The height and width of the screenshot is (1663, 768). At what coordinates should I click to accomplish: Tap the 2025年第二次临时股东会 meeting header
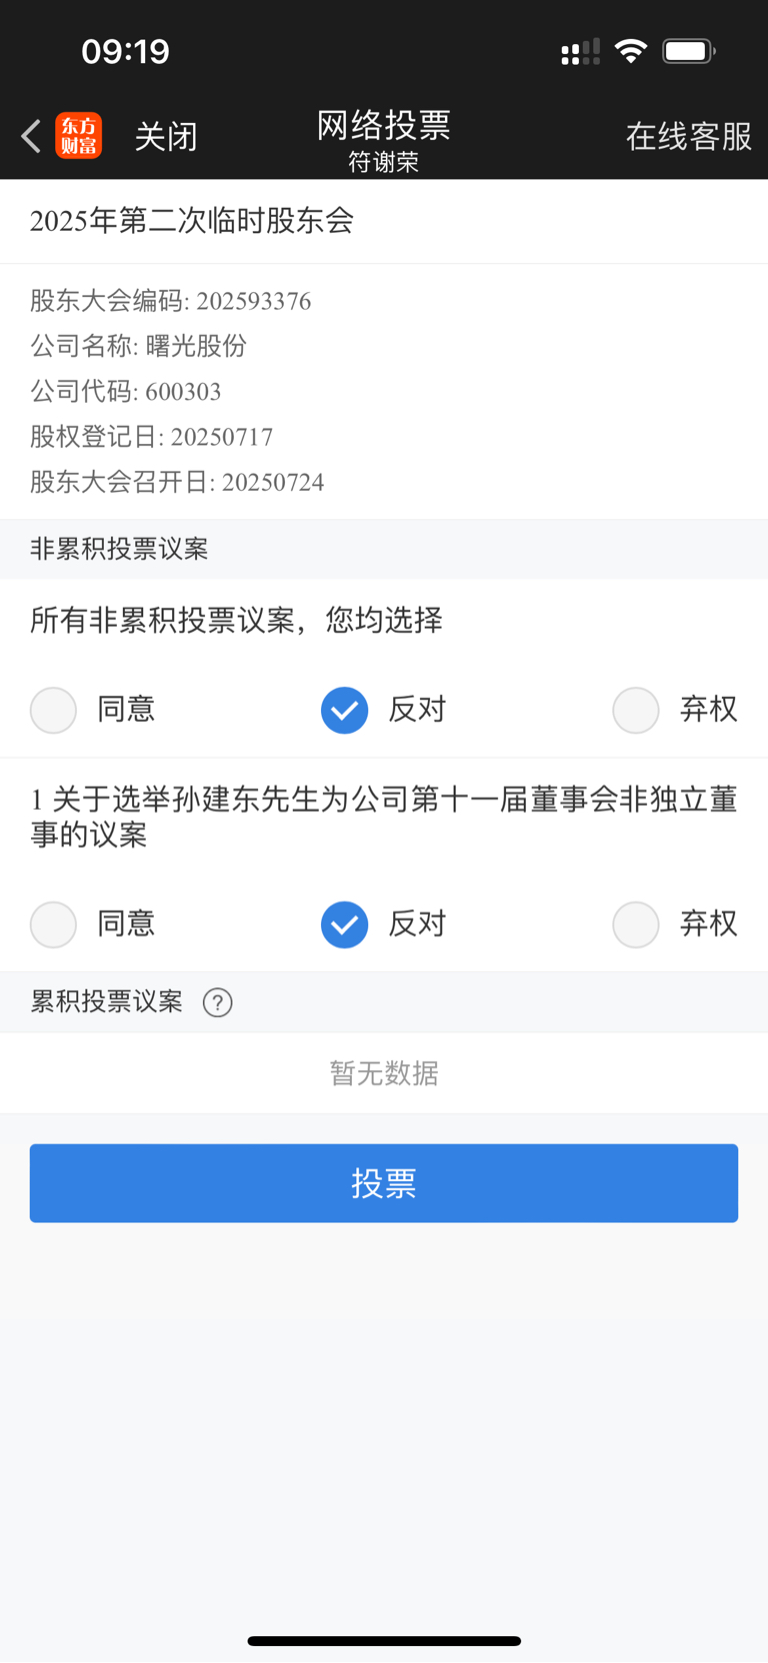(x=192, y=221)
